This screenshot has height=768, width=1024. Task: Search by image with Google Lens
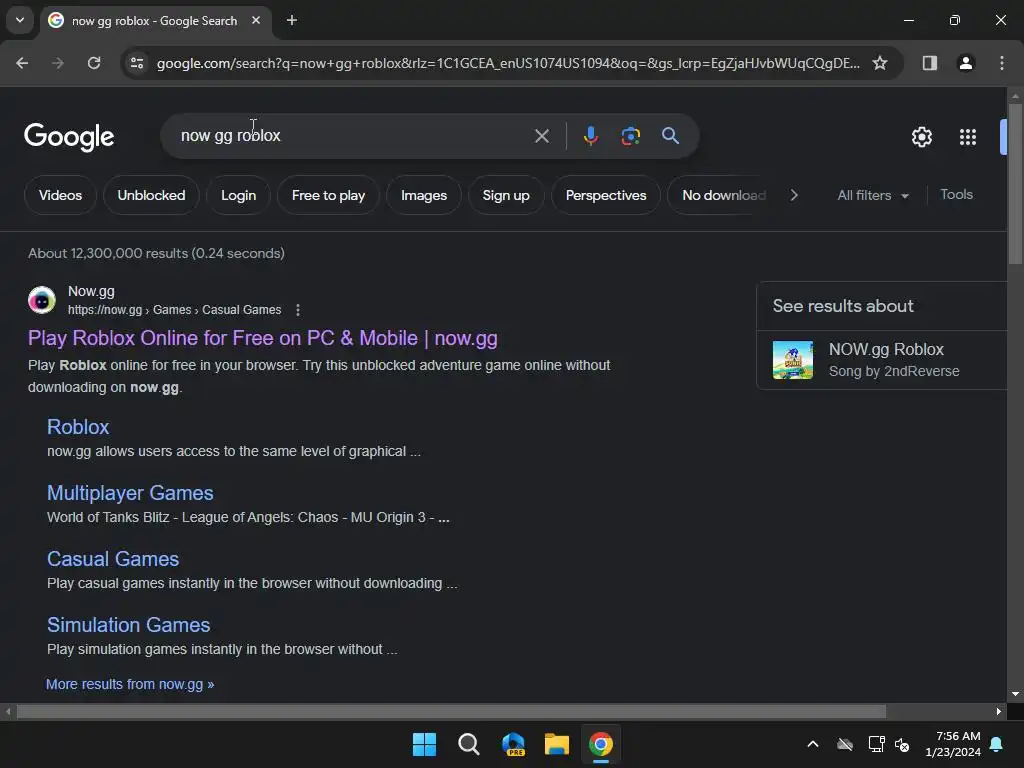[630, 136]
